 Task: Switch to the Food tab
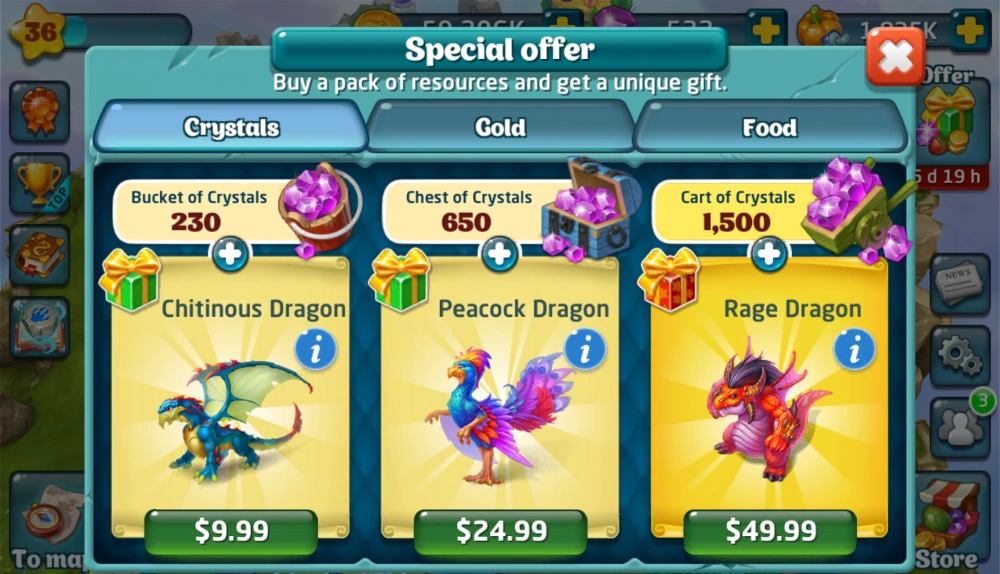[770, 128]
